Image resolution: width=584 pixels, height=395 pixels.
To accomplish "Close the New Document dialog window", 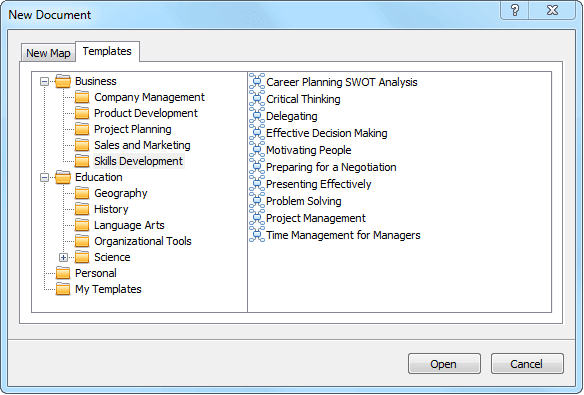I will tap(552, 10).
